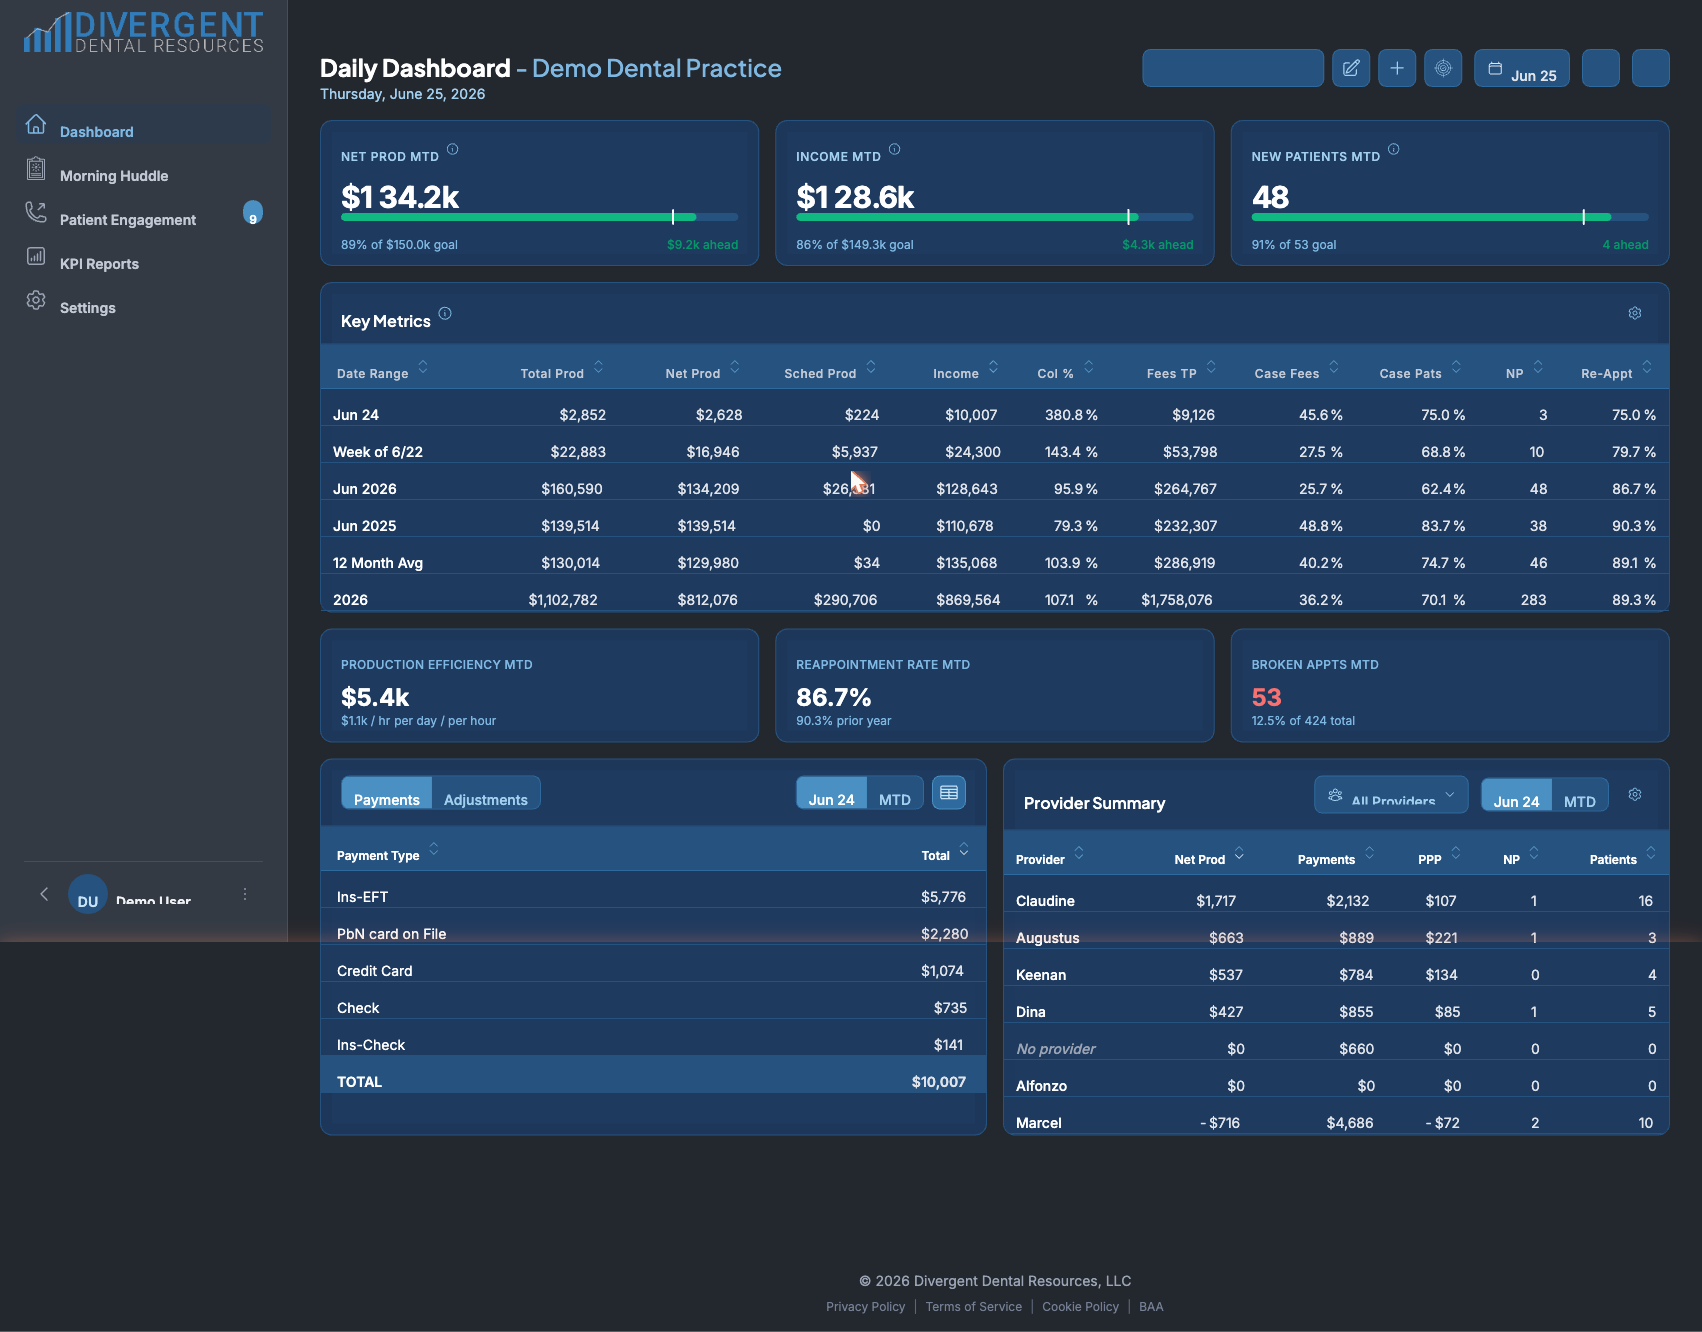Viewport: 1702px width, 1332px height.
Task: Switch Payments panel to MTD
Action: pyautogui.click(x=895, y=794)
